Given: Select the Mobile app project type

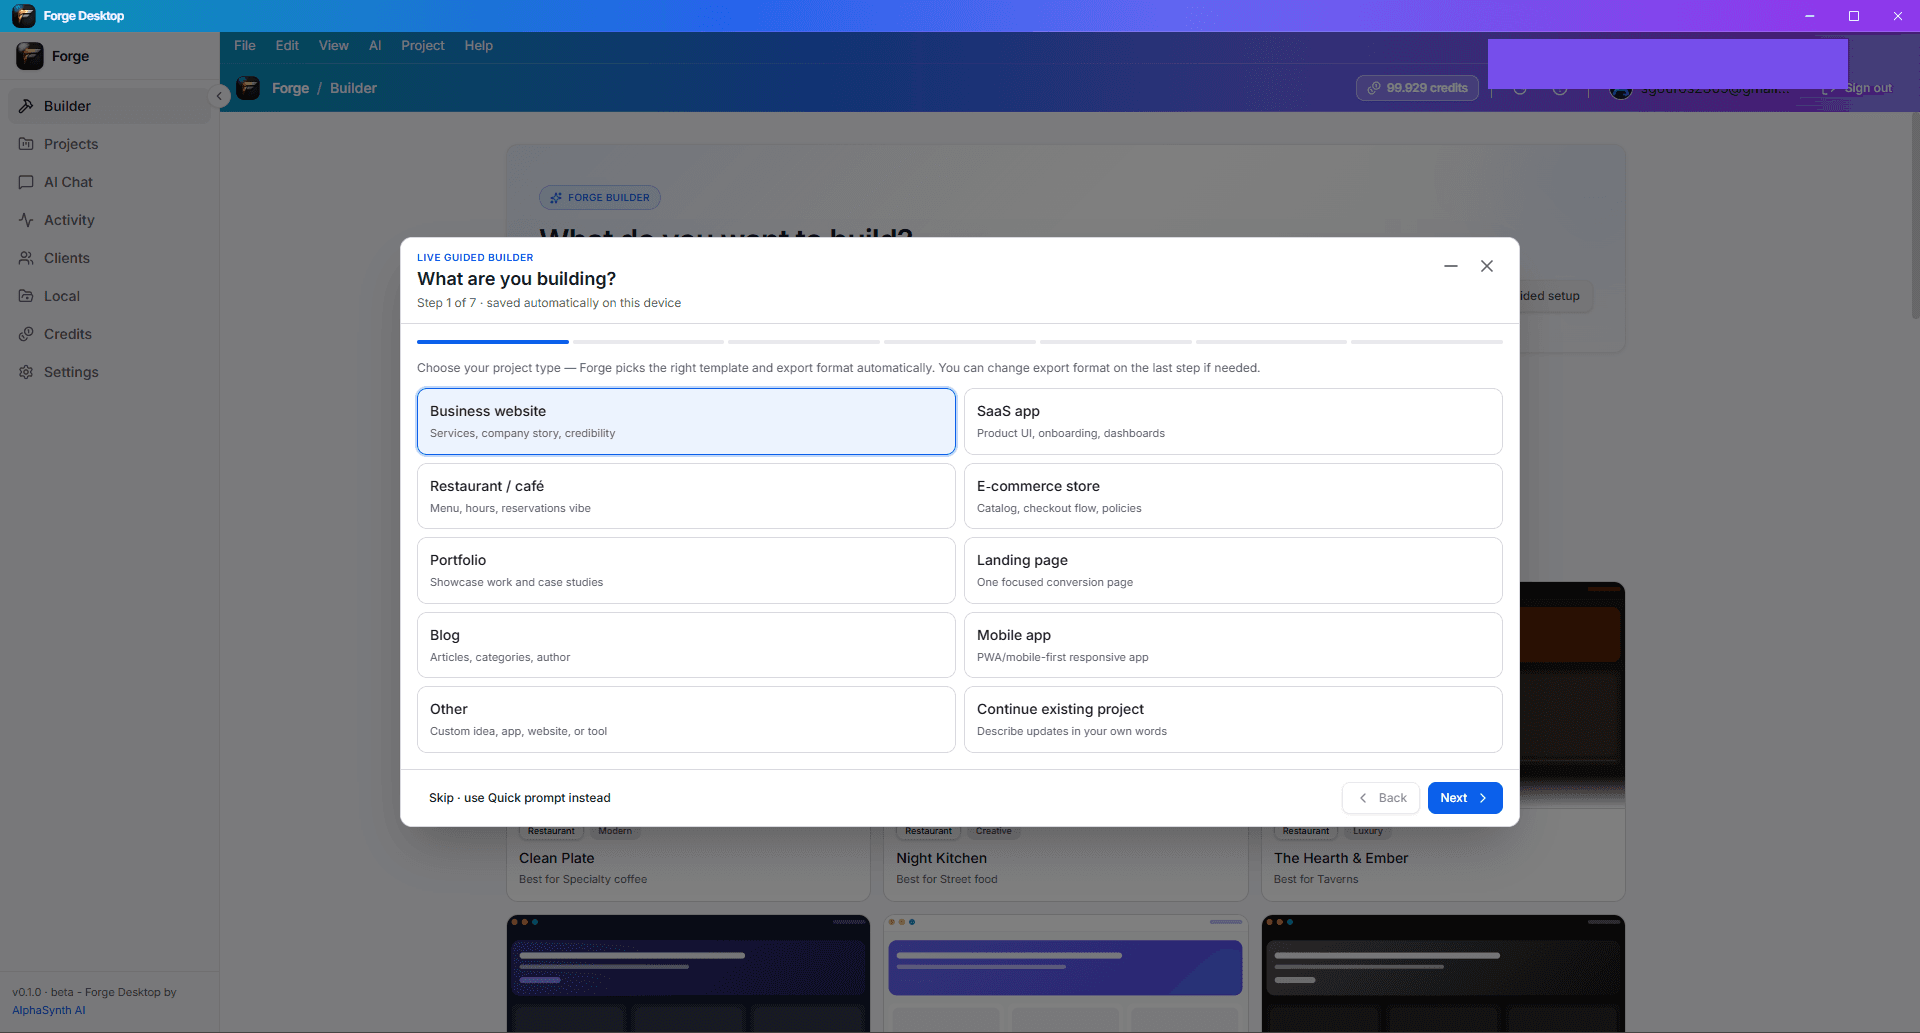Looking at the screenshot, I should (1233, 645).
